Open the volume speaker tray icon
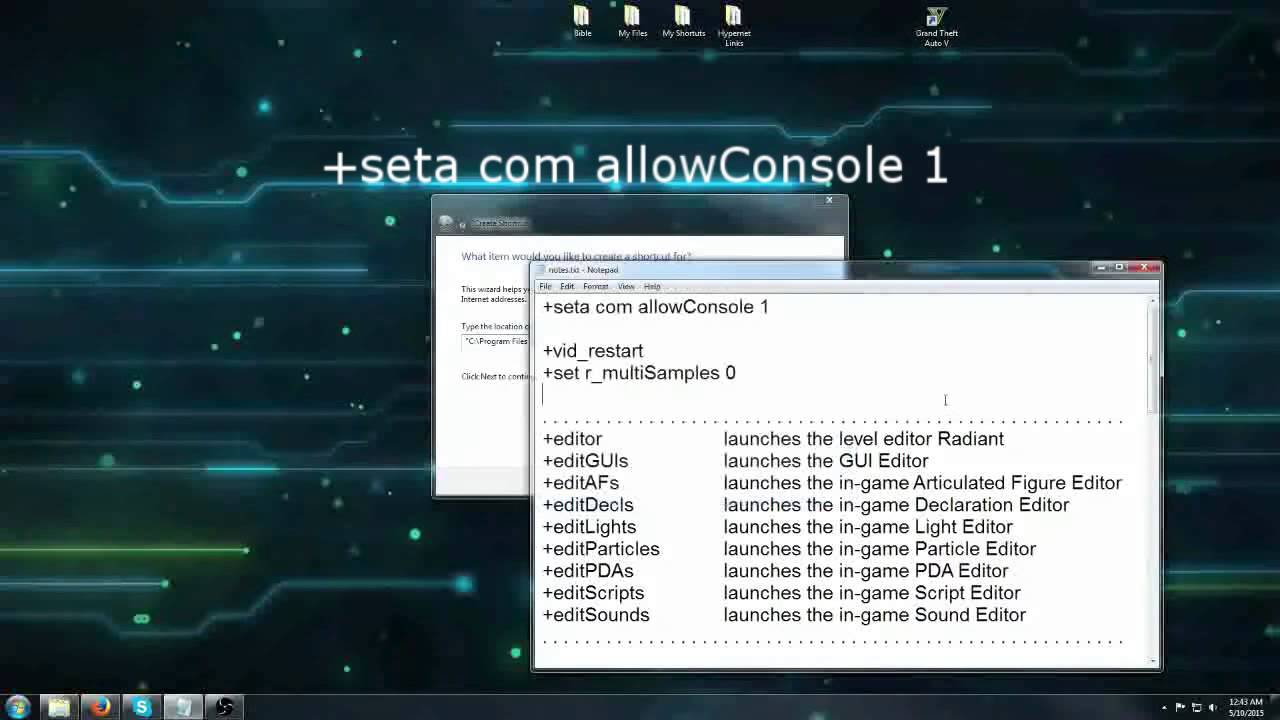Screen dimensions: 1280x720 [x=1213, y=708]
